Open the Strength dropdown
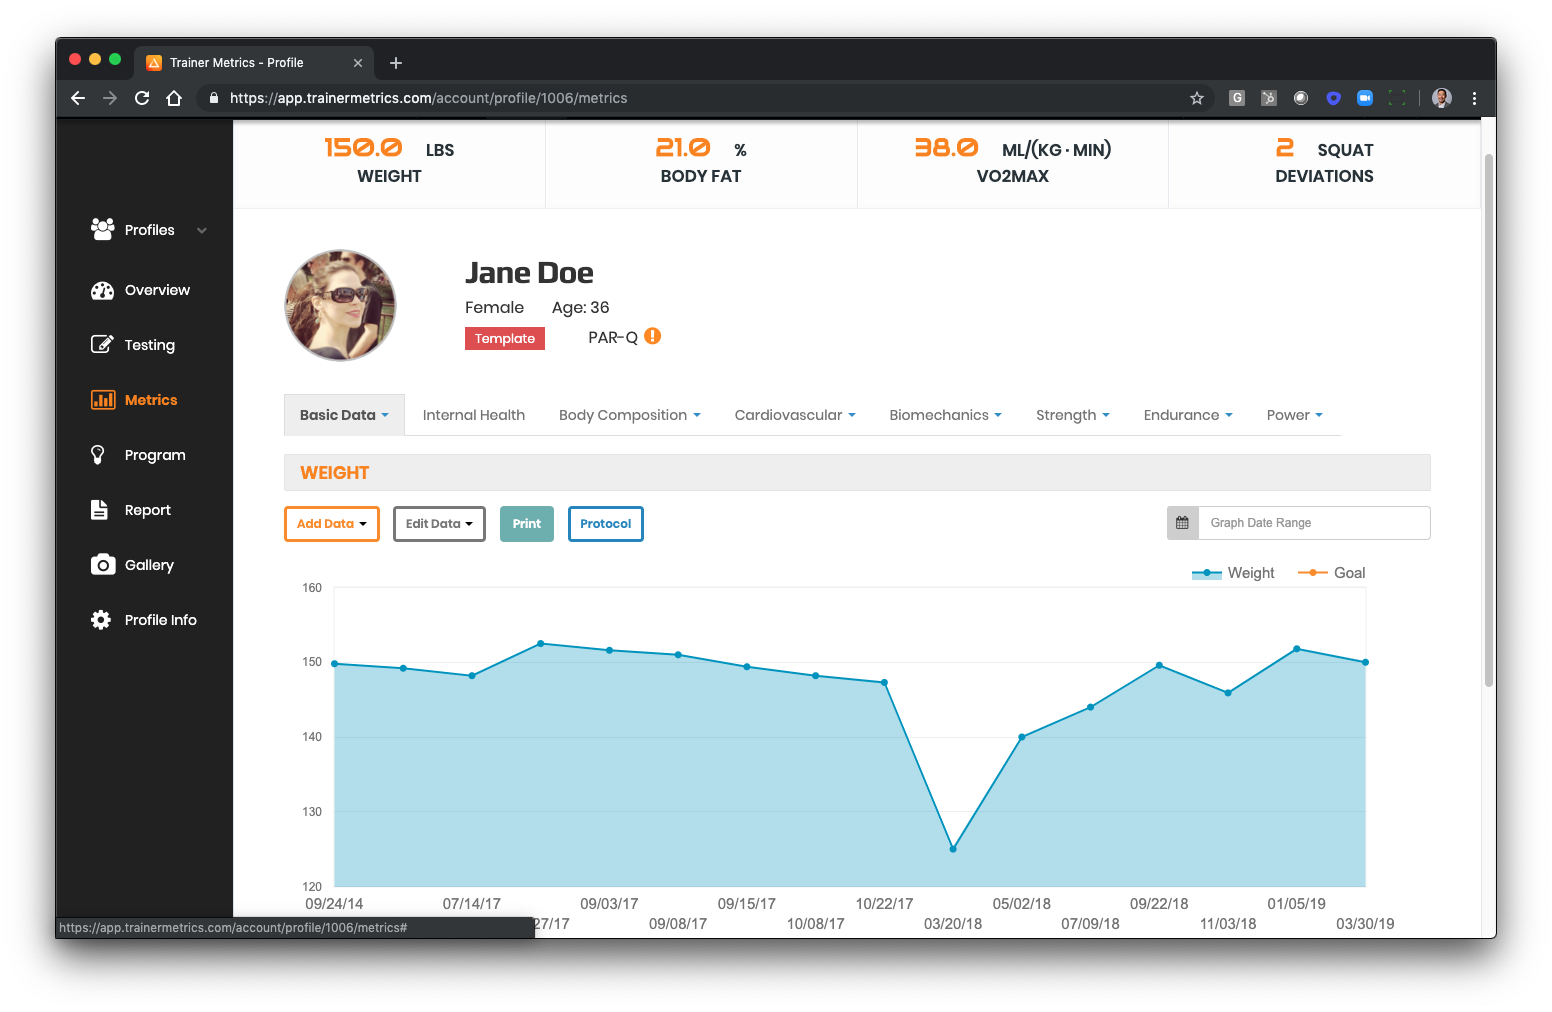This screenshot has width=1552, height=1012. [1073, 415]
